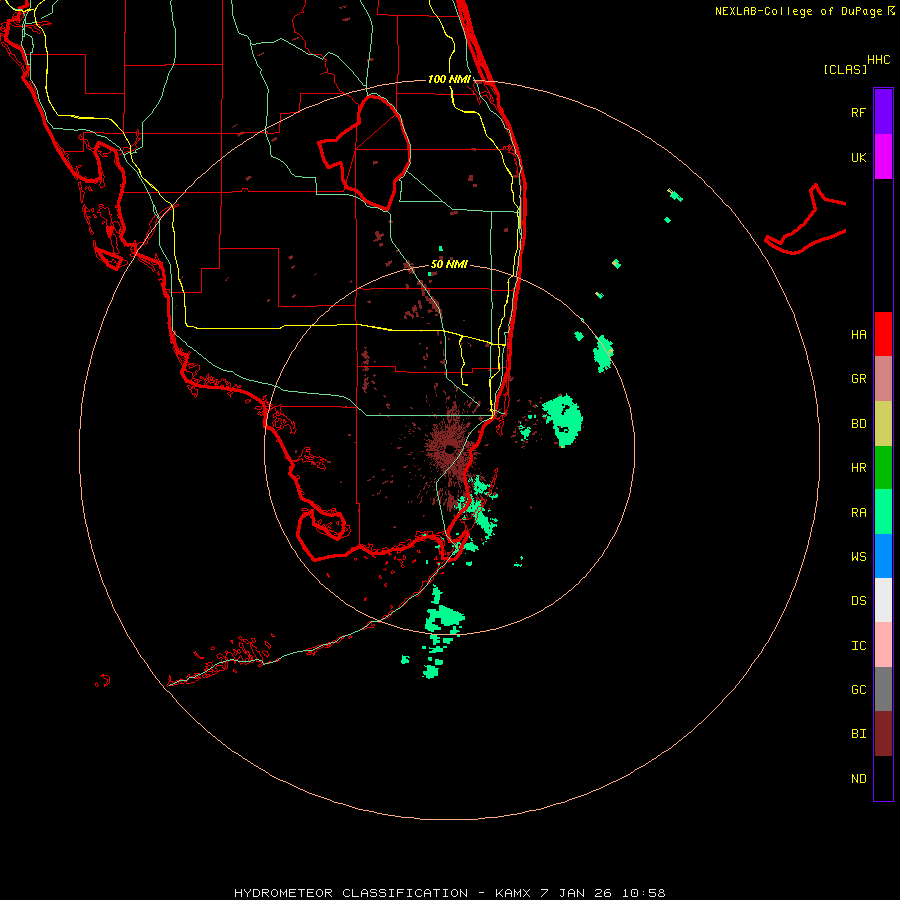Image resolution: width=900 pixels, height=900 pixels.
Task: Select the IC pink legend swatch
Action: [x=883, y=645]
